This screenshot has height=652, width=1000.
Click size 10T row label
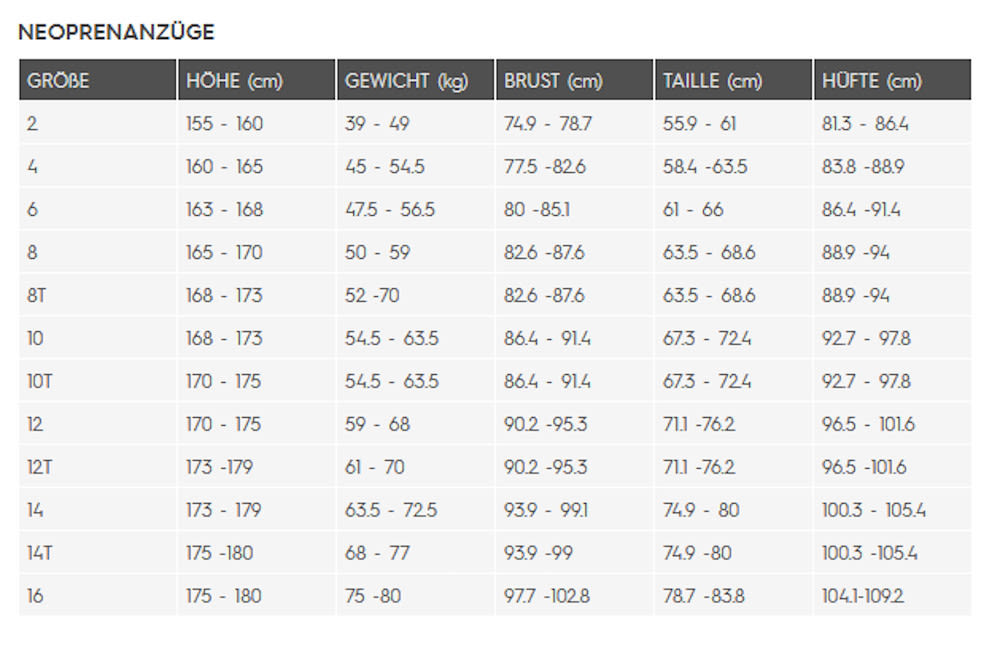[40, 382]
